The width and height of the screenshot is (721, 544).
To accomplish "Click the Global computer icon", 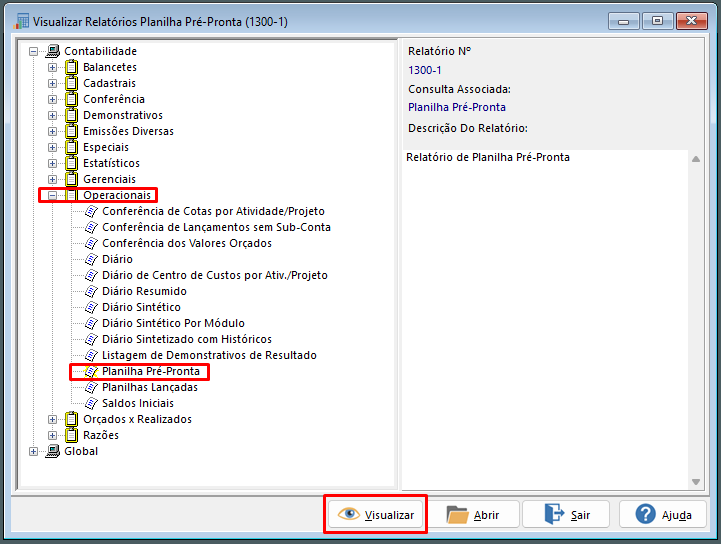I will (53, 451).
